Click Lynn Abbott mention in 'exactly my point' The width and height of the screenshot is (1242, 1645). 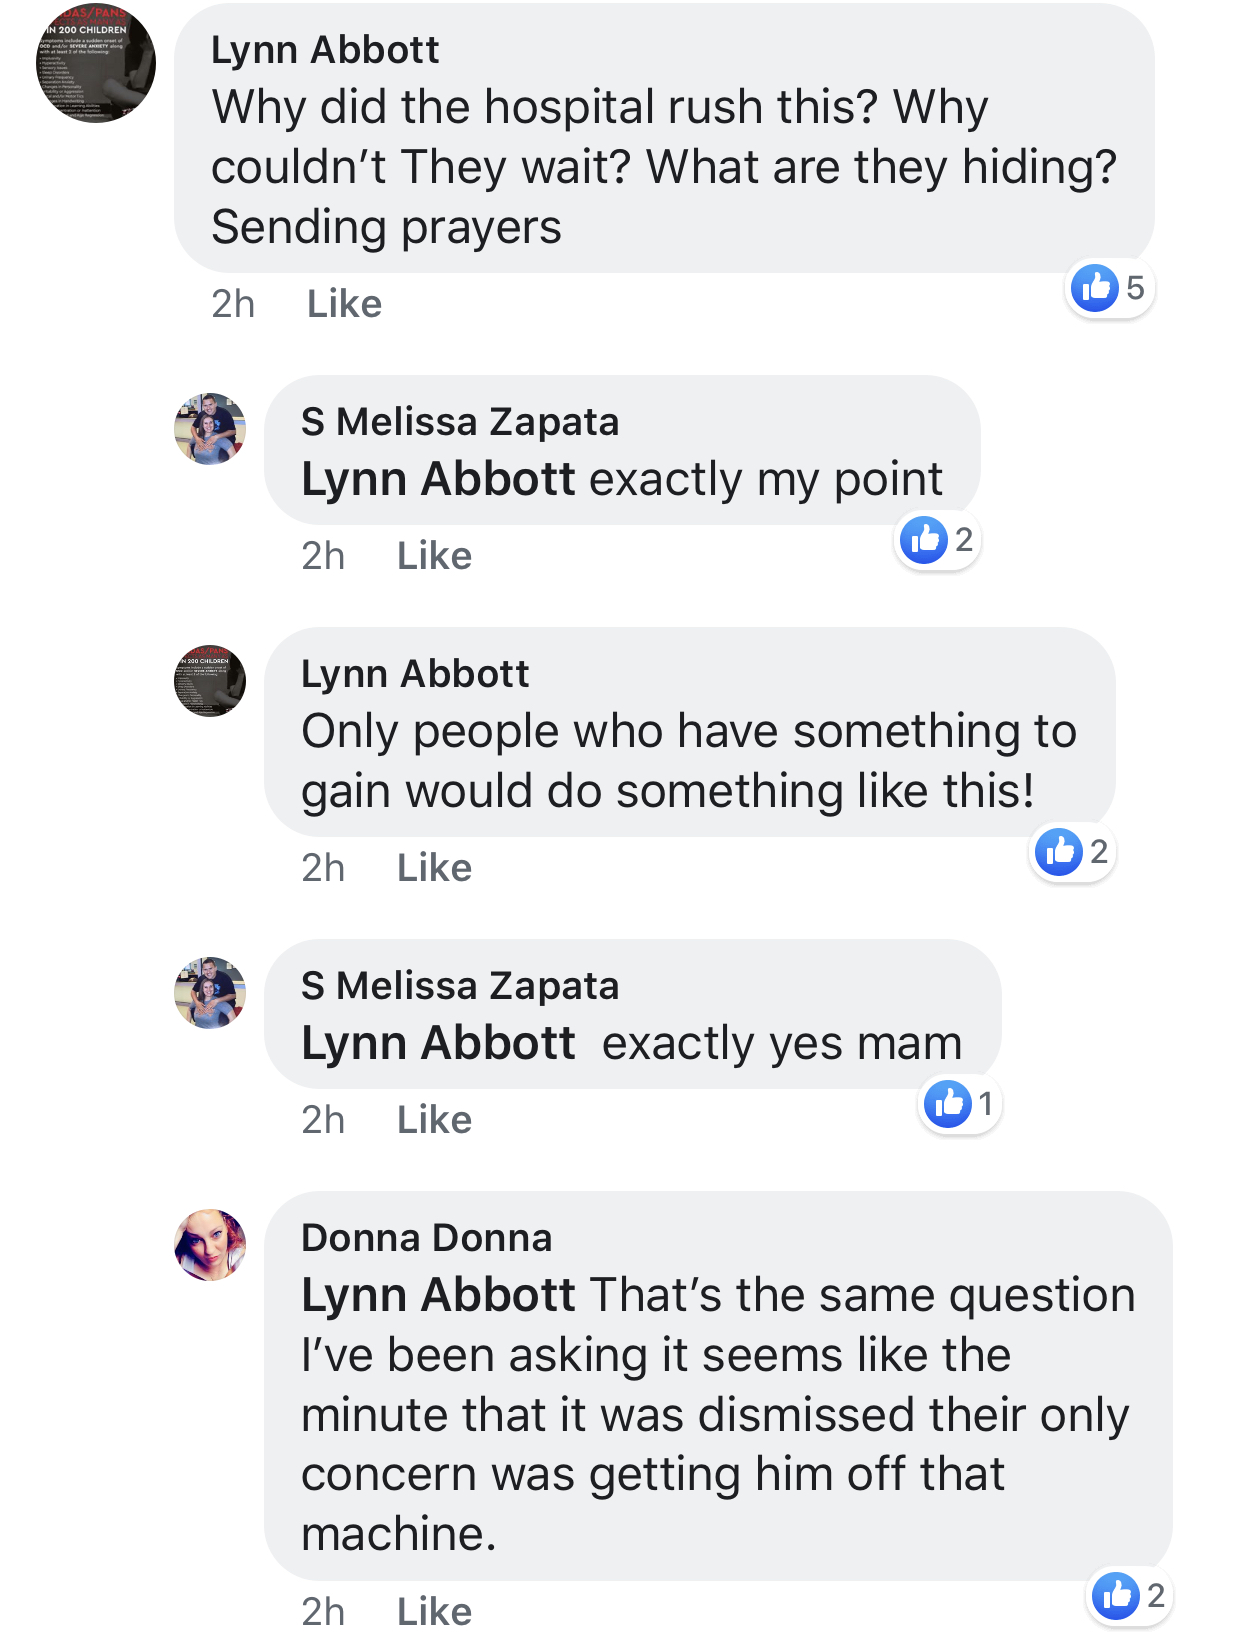coord(438,479)
